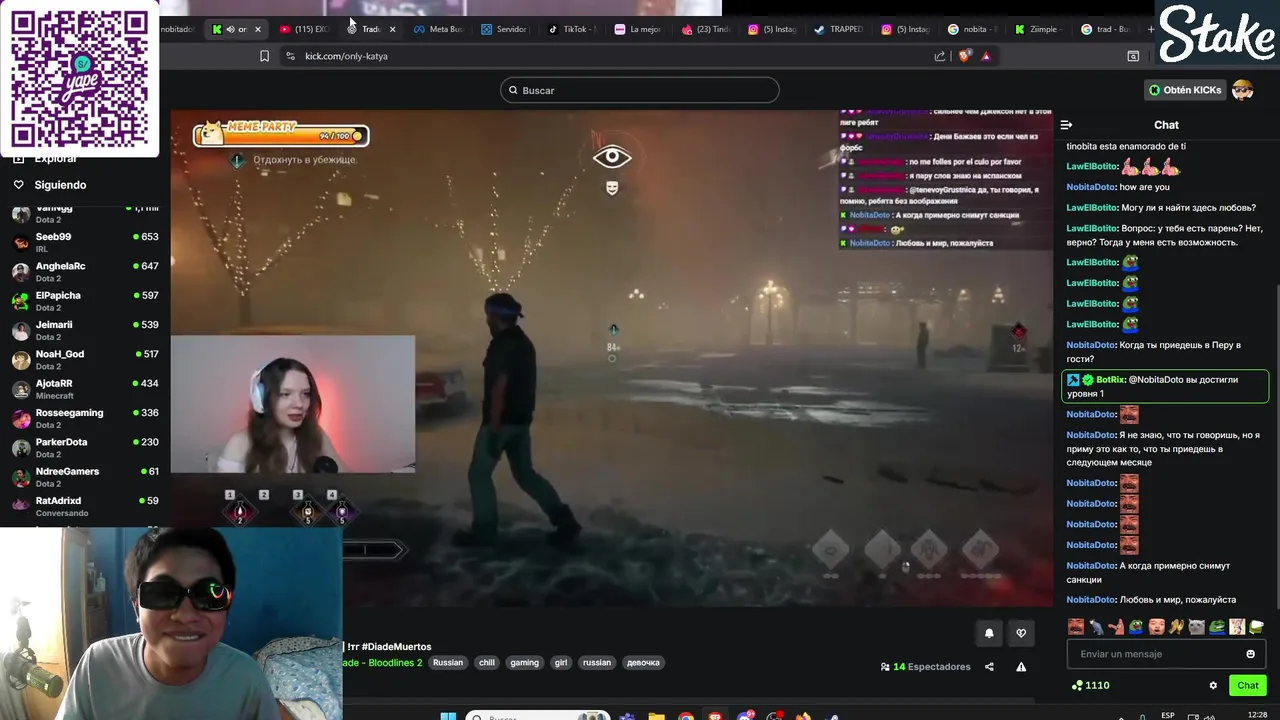Open the TRAPPED Steam tab
The image size is (1280, 720).
tap(838, 29)
